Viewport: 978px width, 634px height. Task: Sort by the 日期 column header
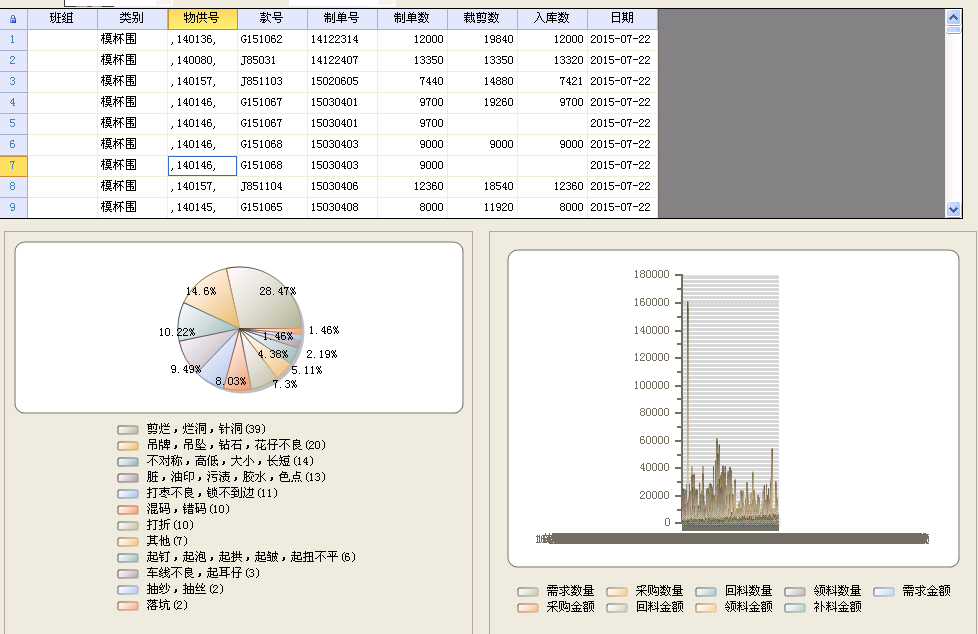click(x=622, y=19)
